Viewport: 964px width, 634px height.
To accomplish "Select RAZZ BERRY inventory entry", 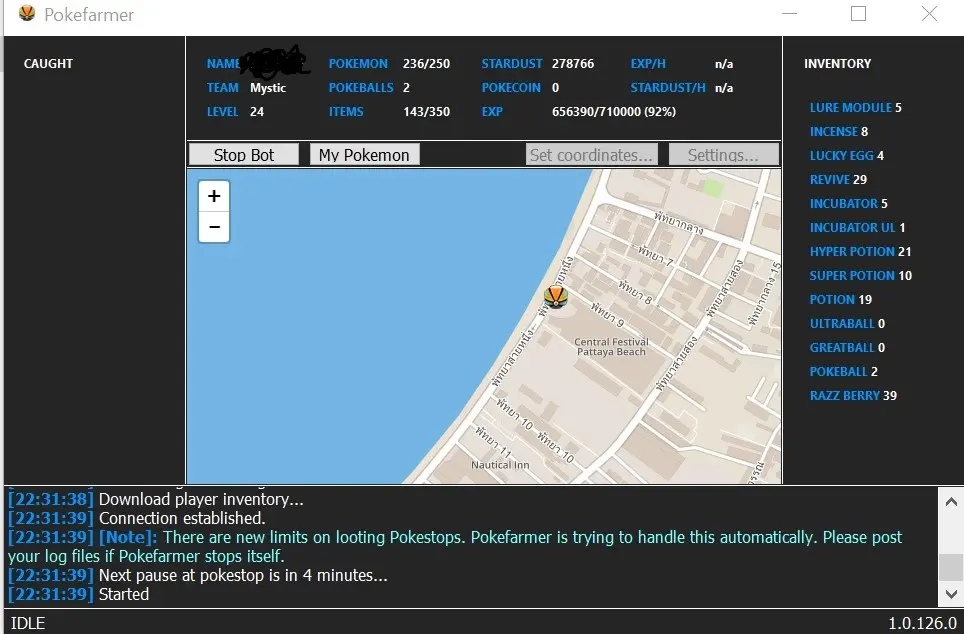I will pos(853,395).
